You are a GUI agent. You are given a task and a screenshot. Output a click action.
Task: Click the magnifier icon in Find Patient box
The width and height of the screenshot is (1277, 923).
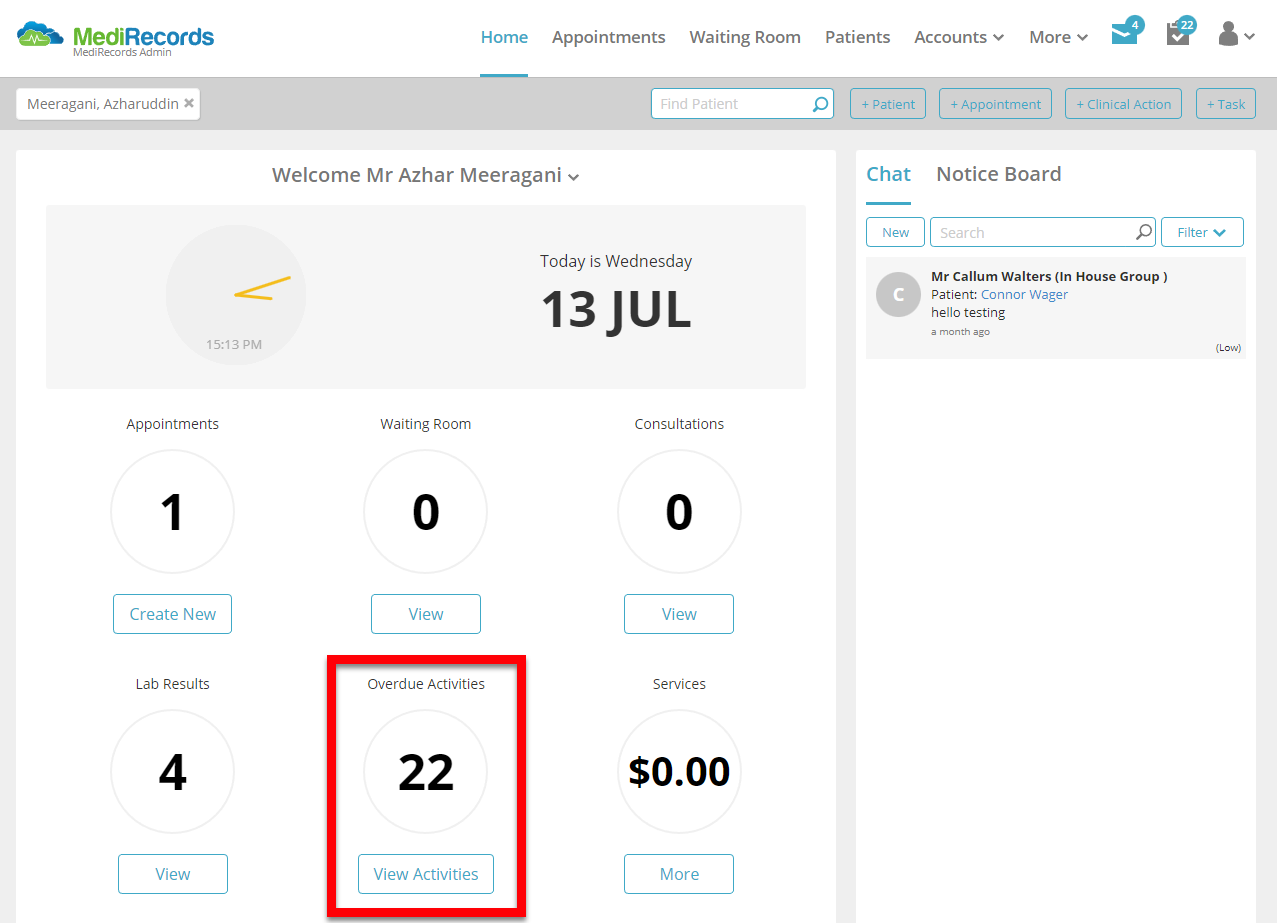pyautogui.click(x=820, y=104)
